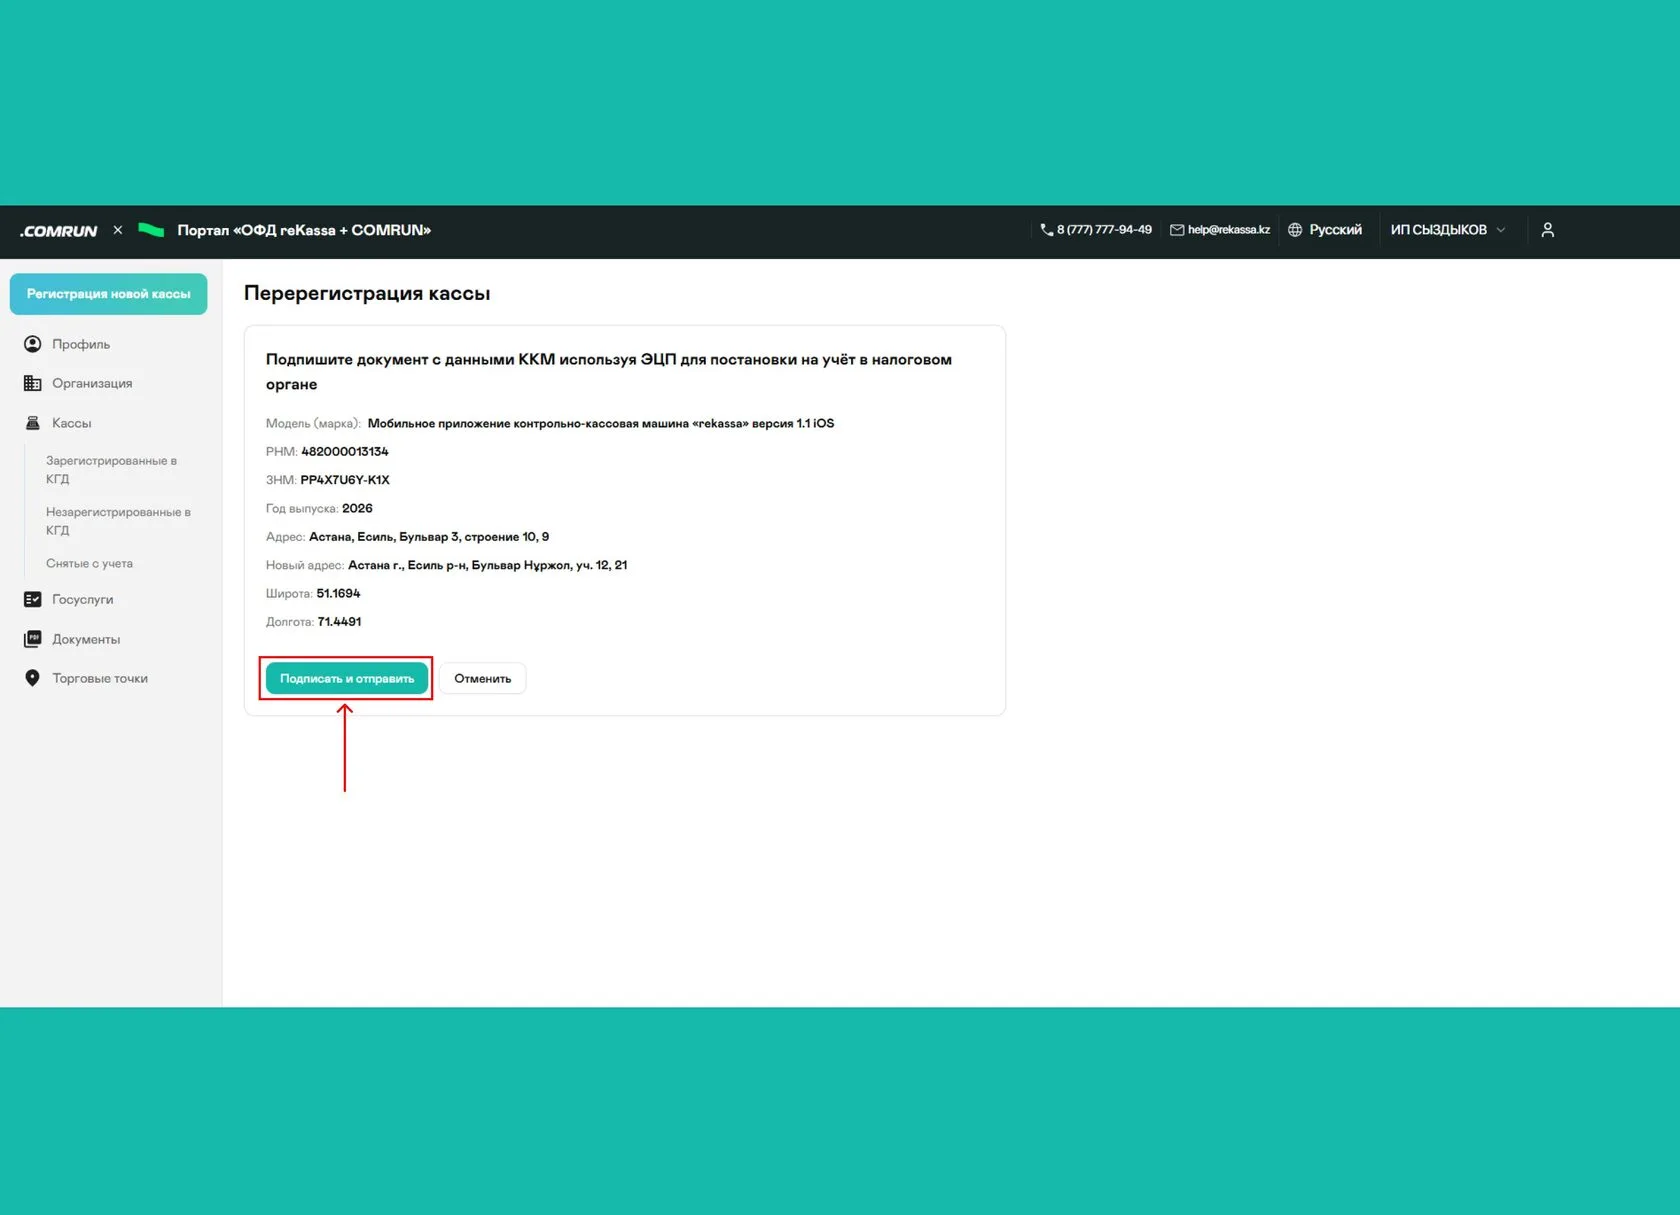This screenshot has width=1680, height=1215.
Task: Click the Широта value 51.1694
Action: coord(338,593)
